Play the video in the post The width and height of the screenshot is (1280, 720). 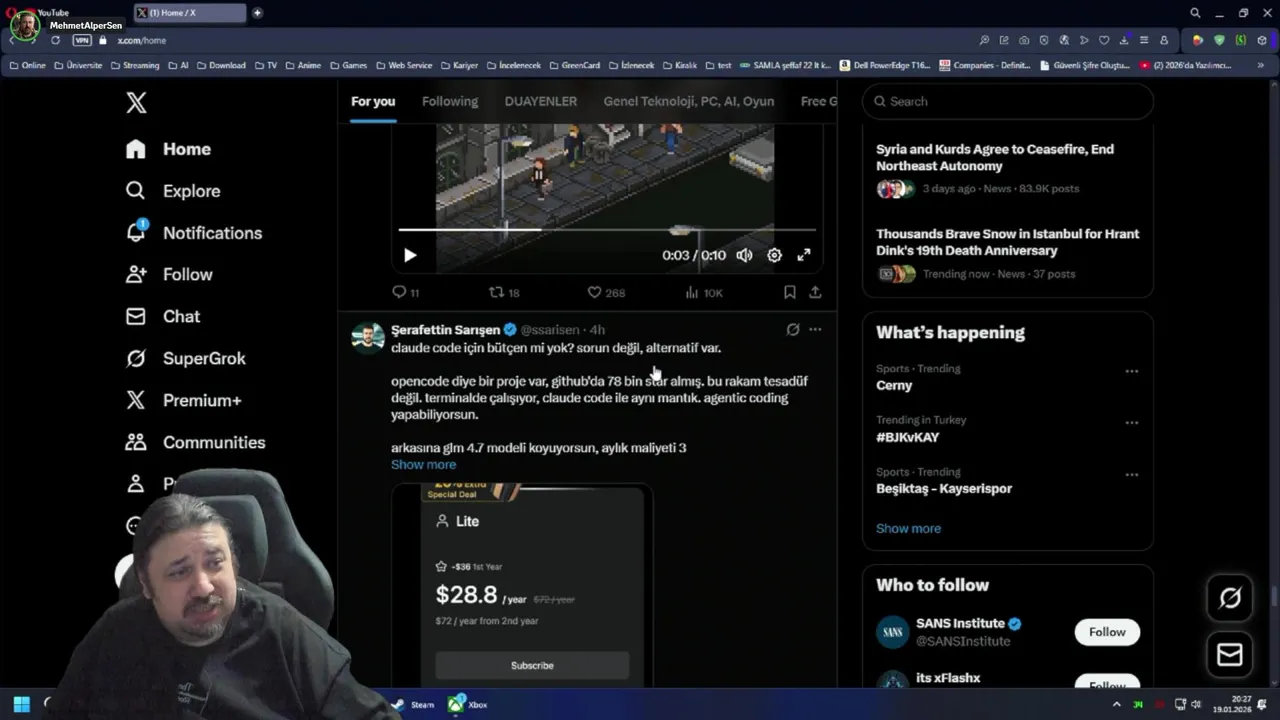pyautogui.click(x=410, y=255)
